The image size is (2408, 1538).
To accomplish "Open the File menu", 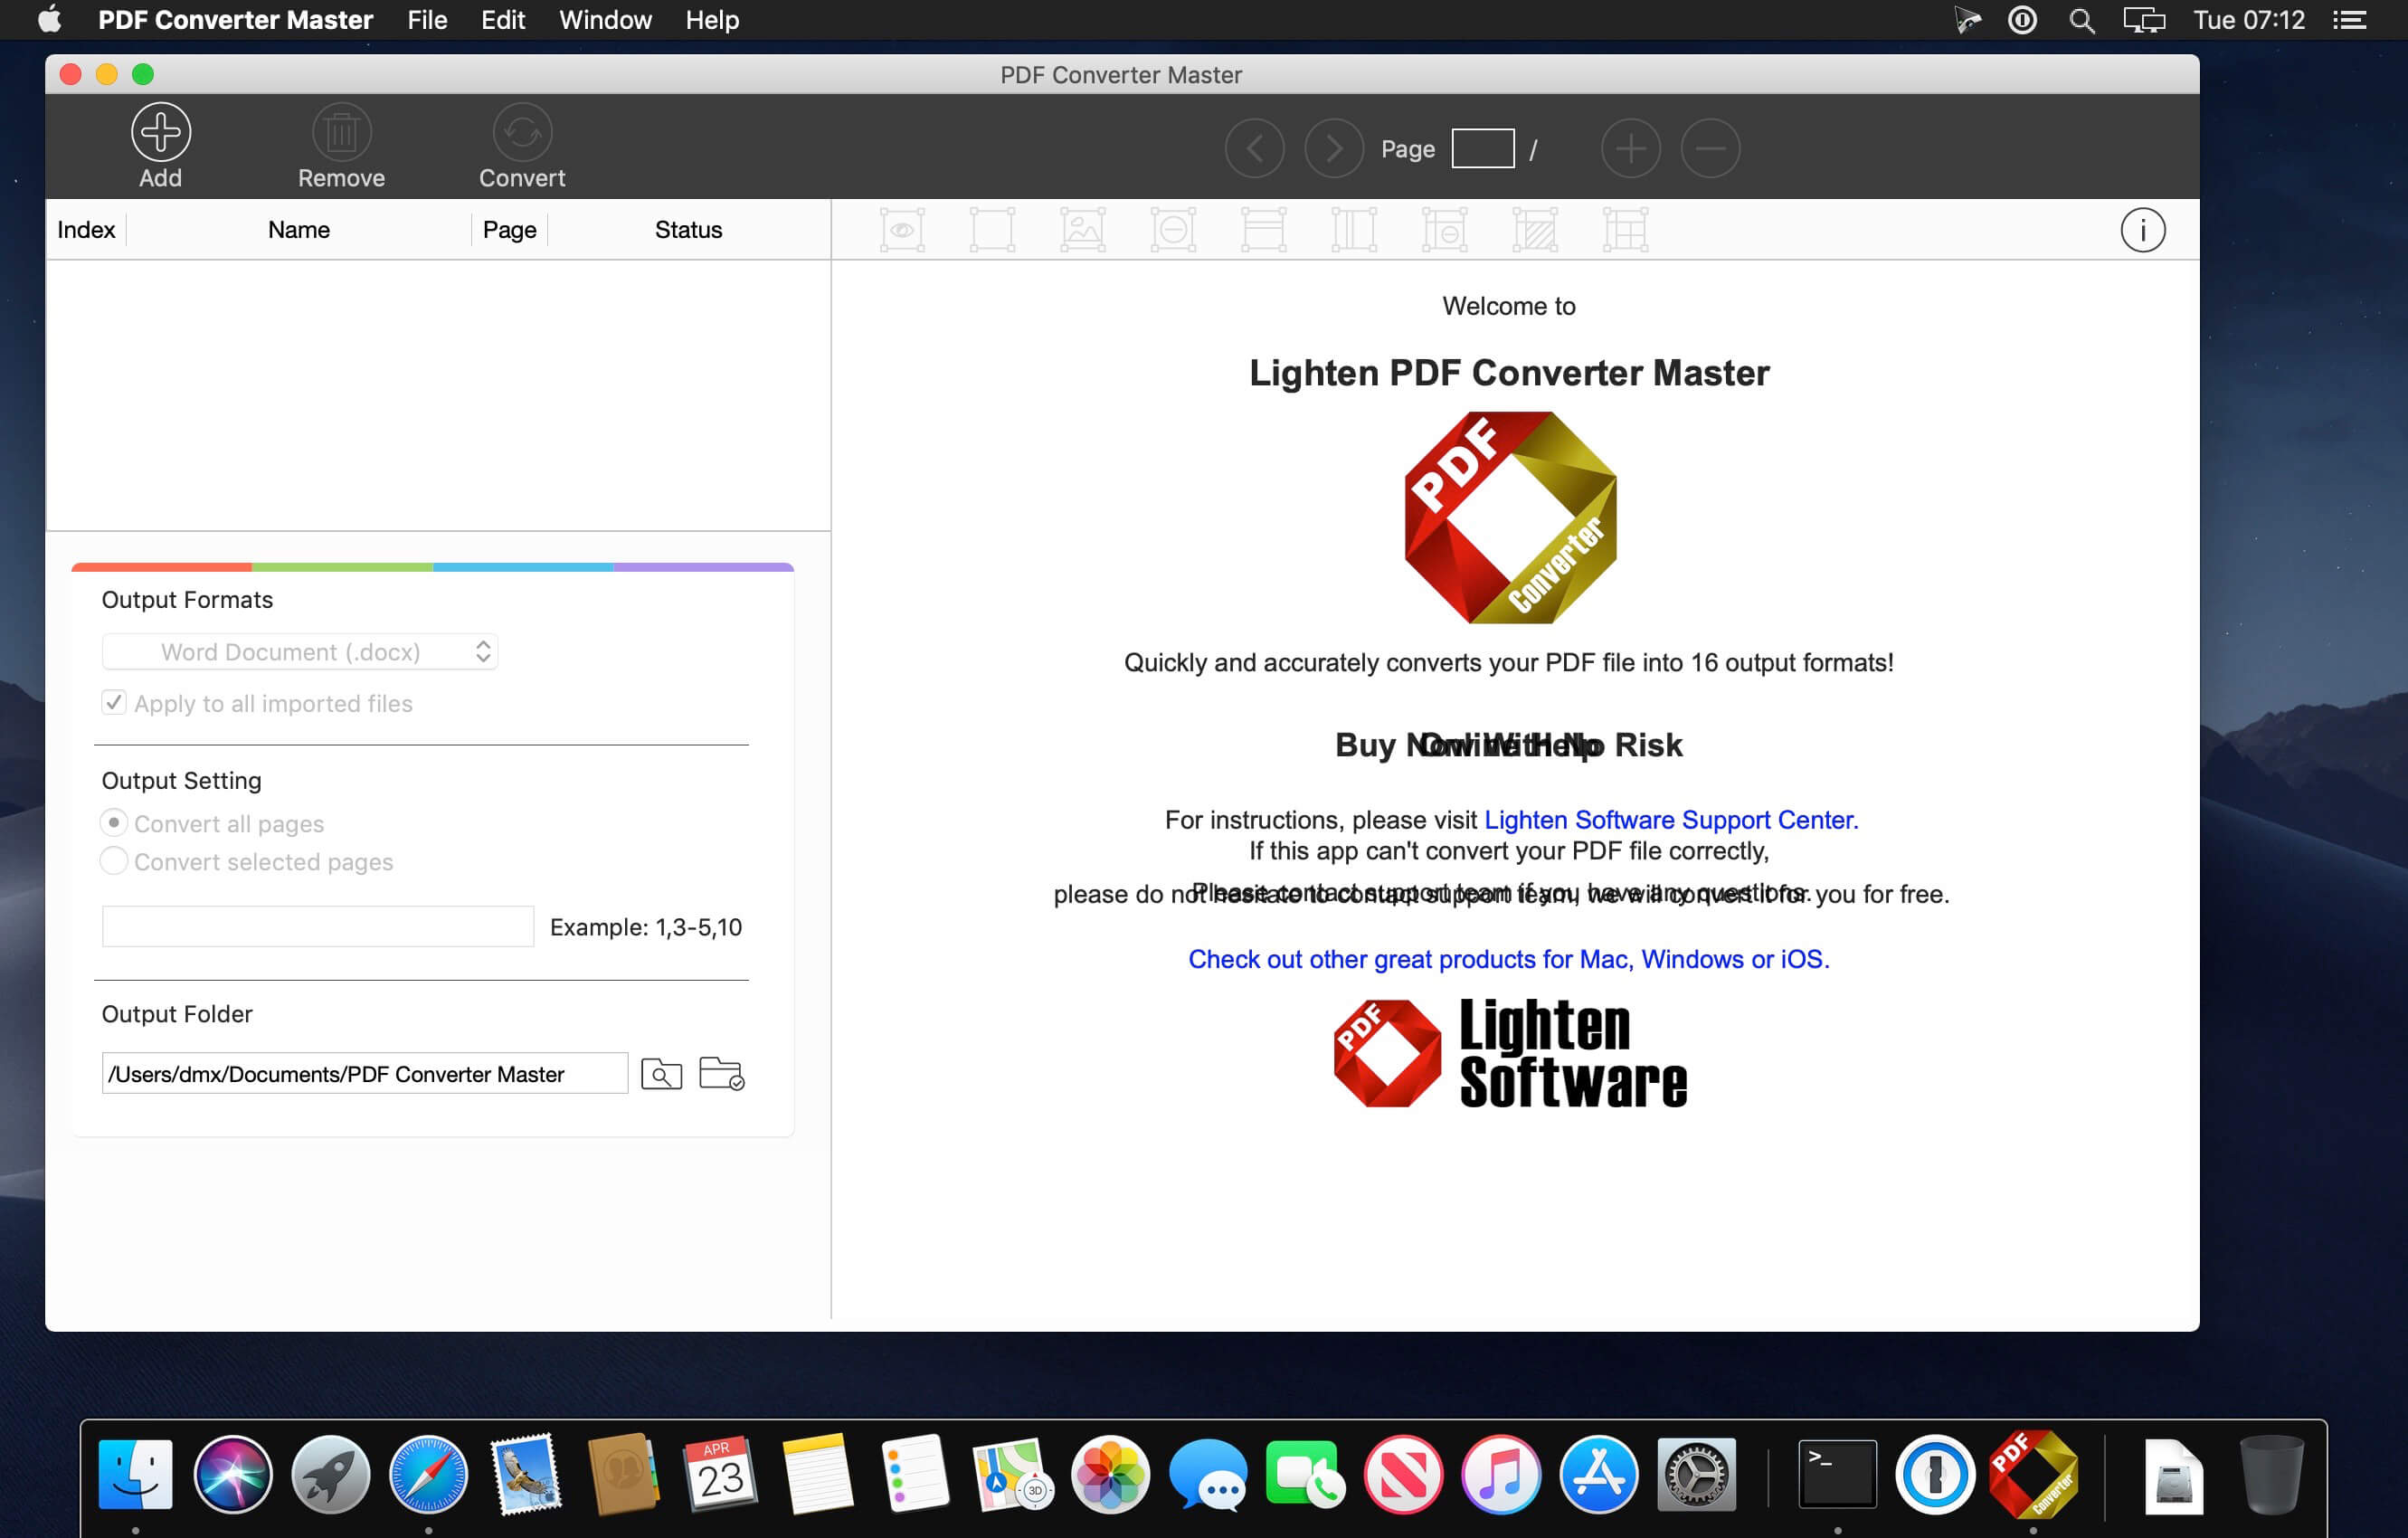I will coord(427,20).
